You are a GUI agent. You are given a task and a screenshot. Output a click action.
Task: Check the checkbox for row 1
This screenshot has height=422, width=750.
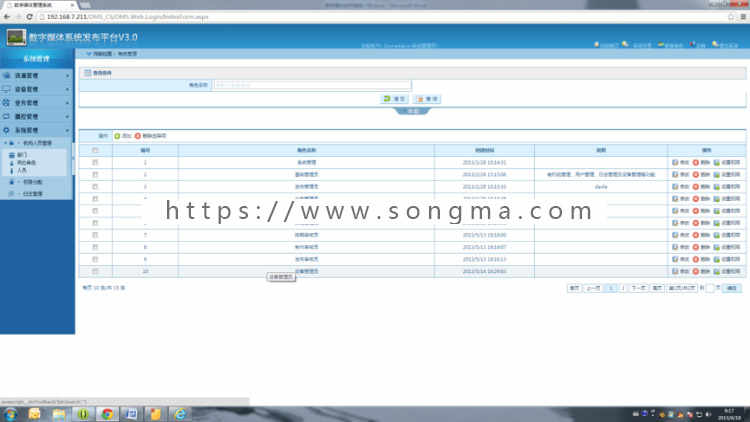tap(95, 163)
